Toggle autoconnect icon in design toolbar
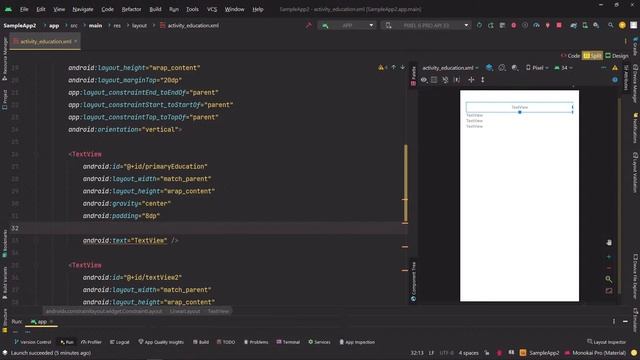This screenshot has width=640, height=360. [434, 80]
